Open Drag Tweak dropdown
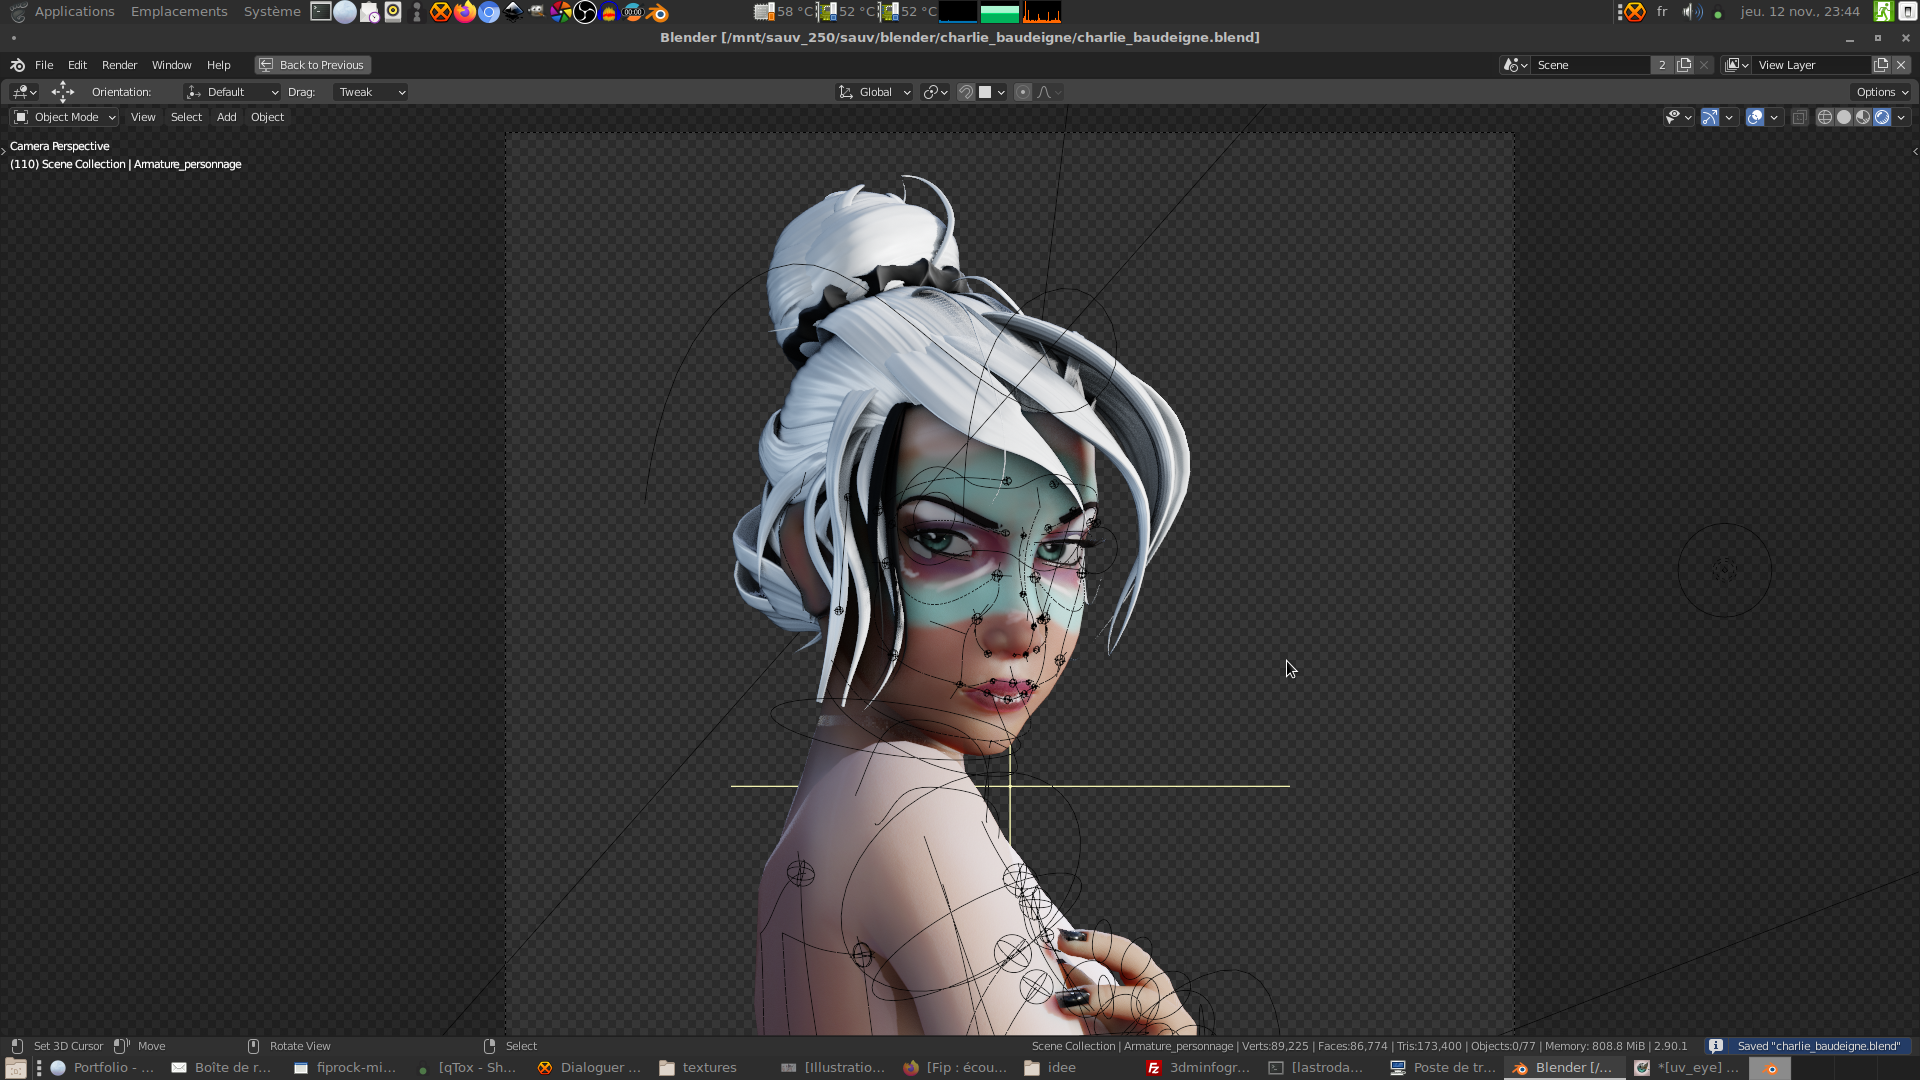The height and width of the screenshot is (1080, 1920). pos(371,92)
